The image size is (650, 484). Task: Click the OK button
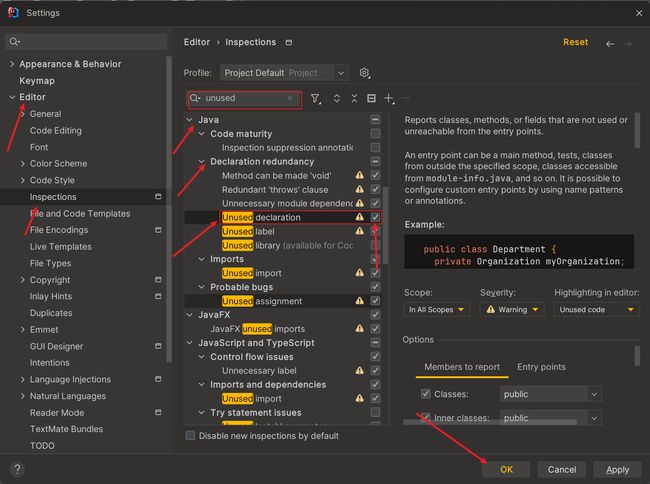(506, 469)
